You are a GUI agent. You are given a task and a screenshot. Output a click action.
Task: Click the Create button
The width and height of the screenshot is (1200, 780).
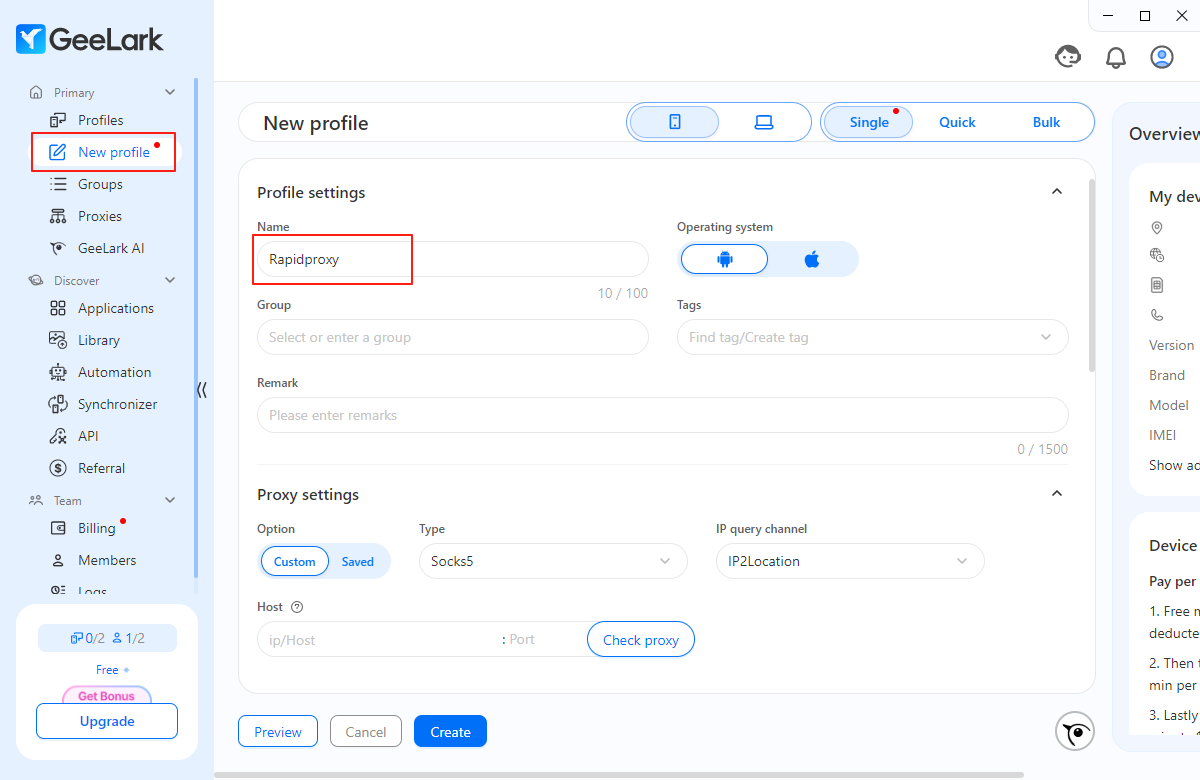[450, 732]
